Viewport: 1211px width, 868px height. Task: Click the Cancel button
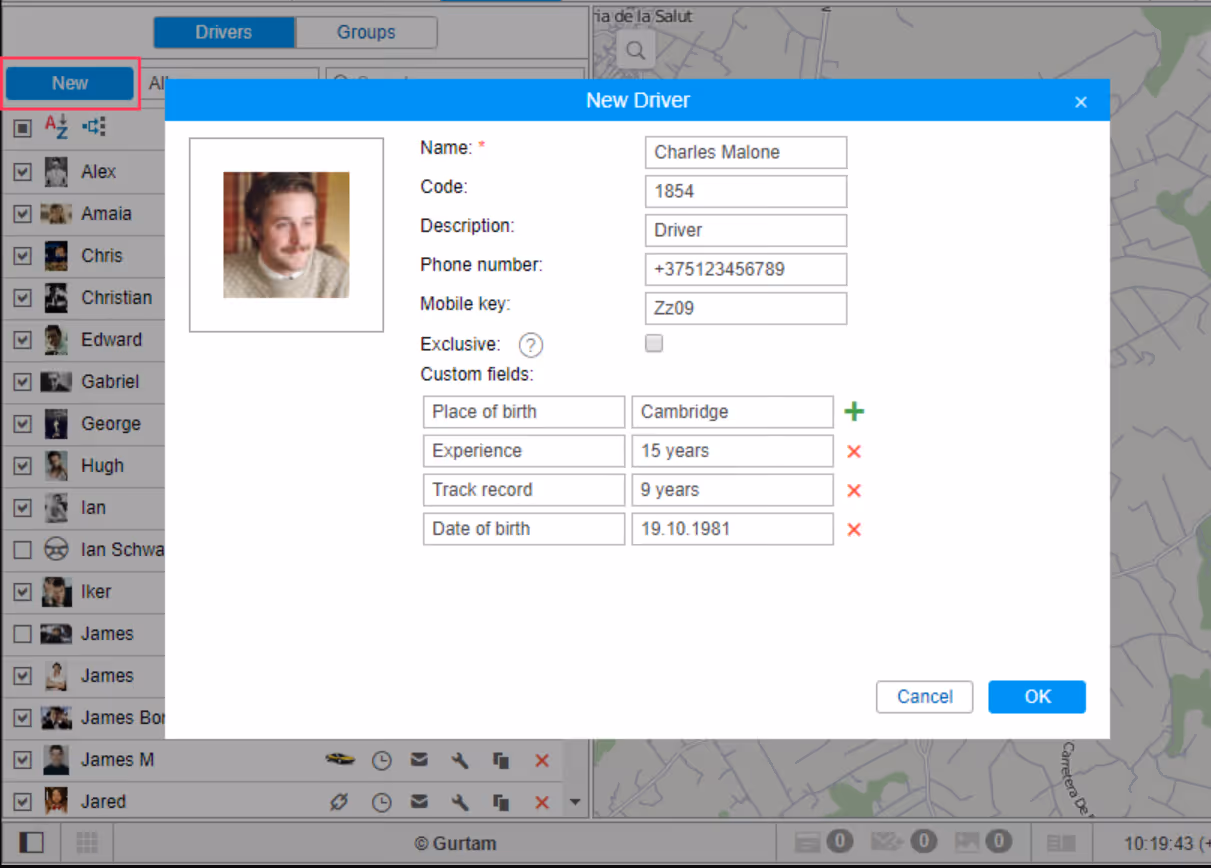pos(924,697)
